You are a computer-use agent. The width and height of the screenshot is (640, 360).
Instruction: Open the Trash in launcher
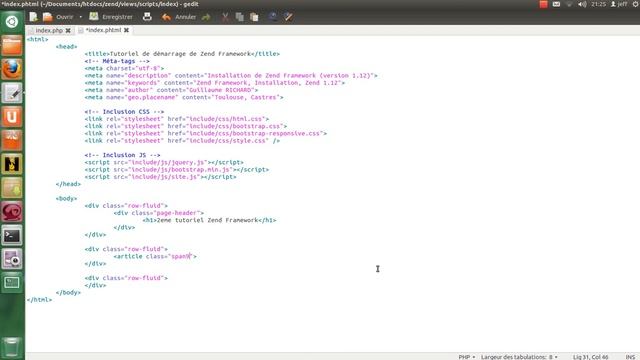pos(11,347)
